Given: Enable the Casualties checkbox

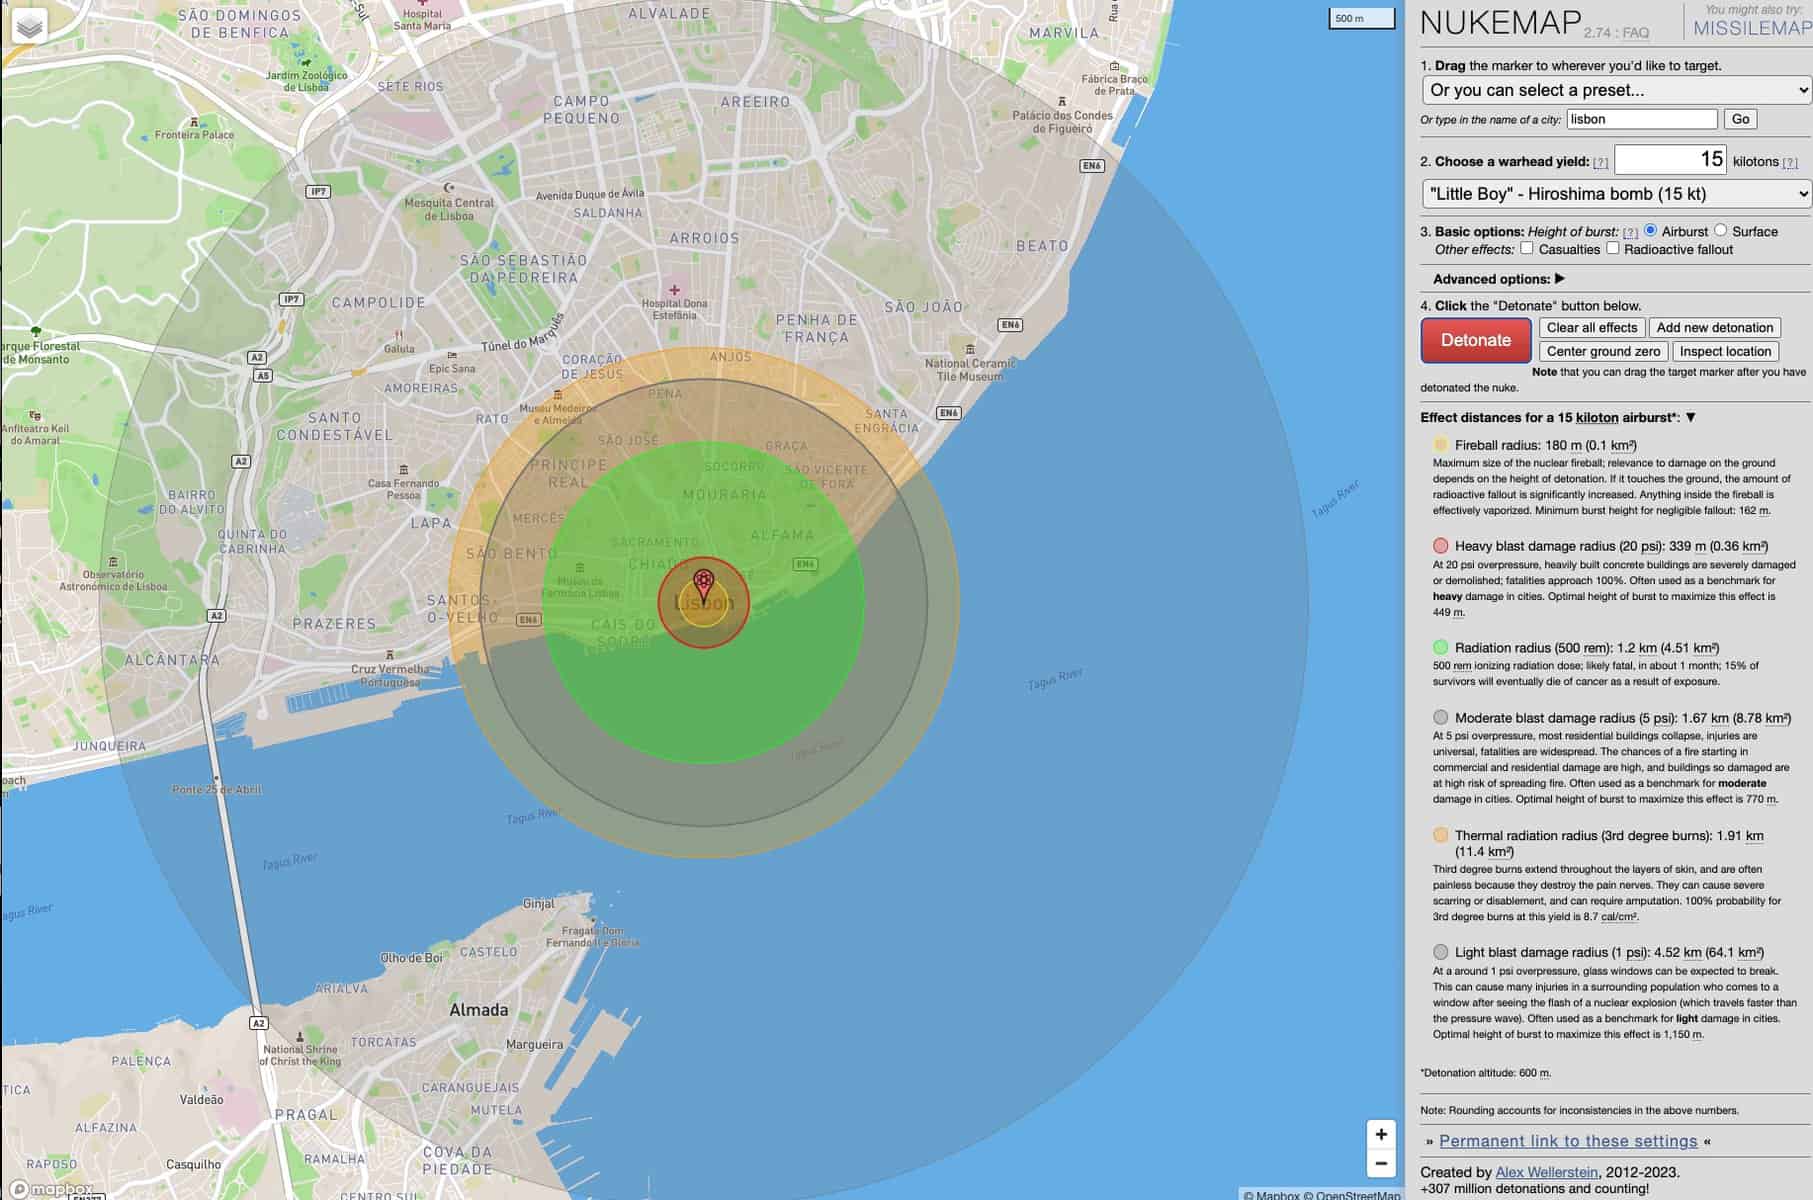Looking at the screenshot, I should point(1527,249).
